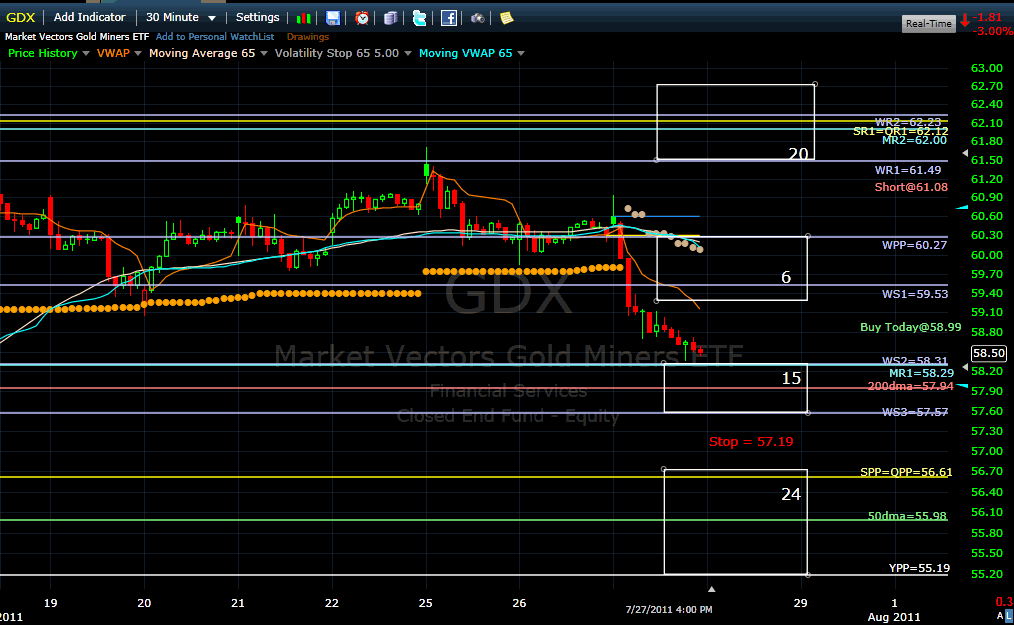1014x625 pixels.
Task: Click gray price-axis marker beside 61.50
Action: [965, 153]
